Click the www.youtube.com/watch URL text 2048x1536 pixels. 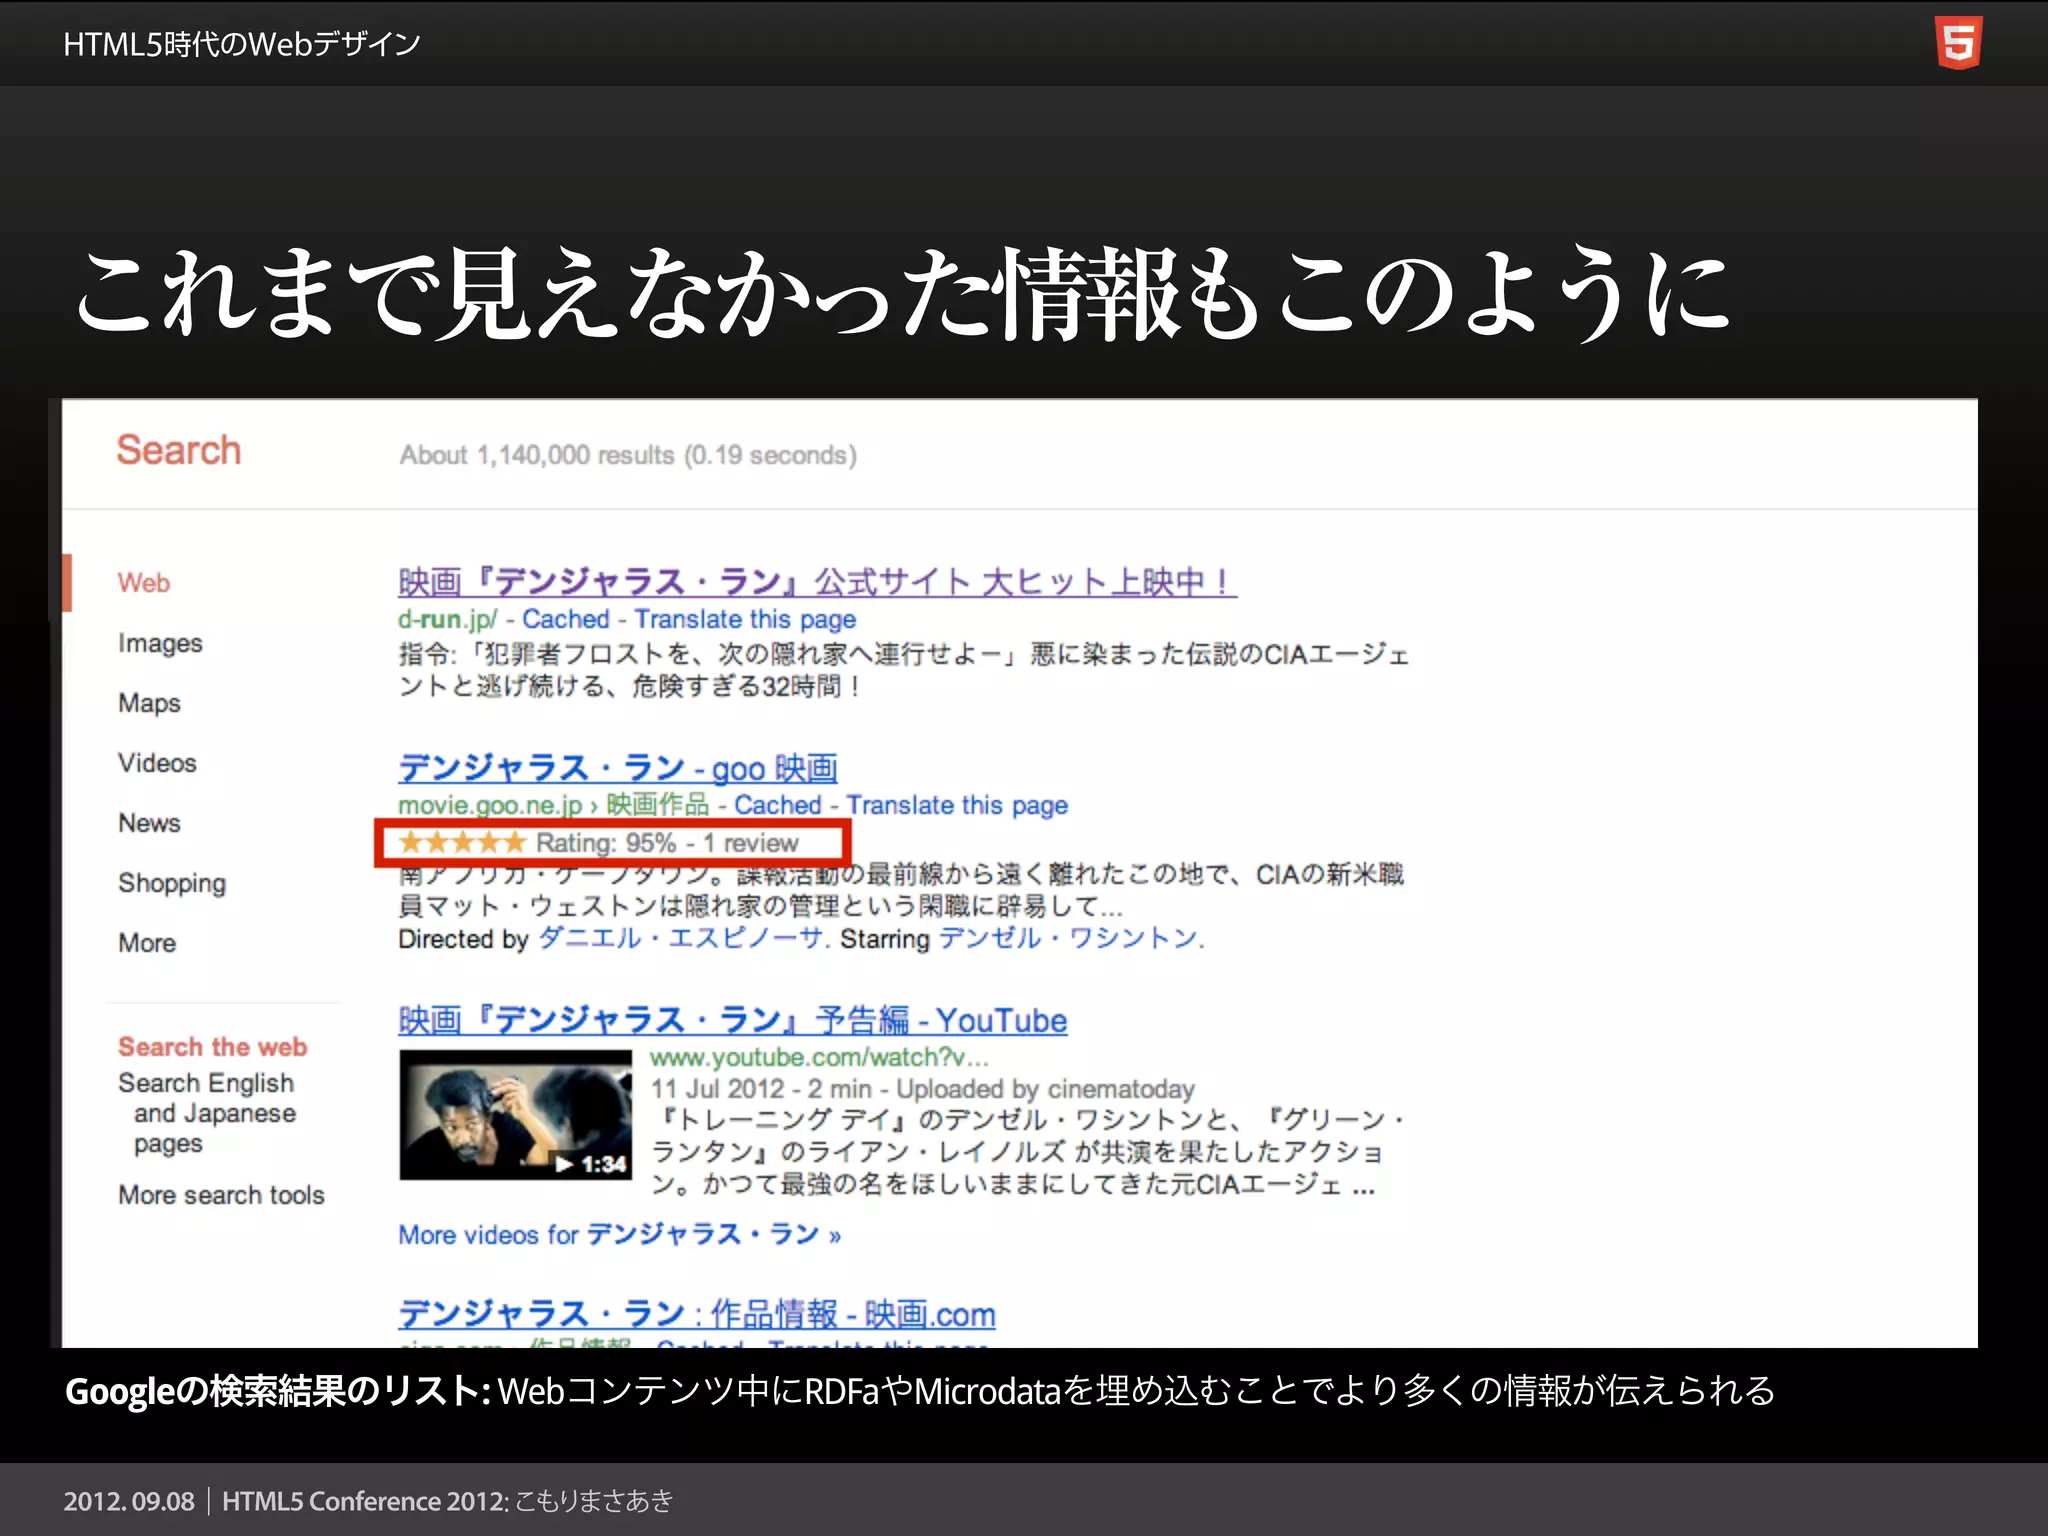pyautogui.click(x=819, y=1057)
